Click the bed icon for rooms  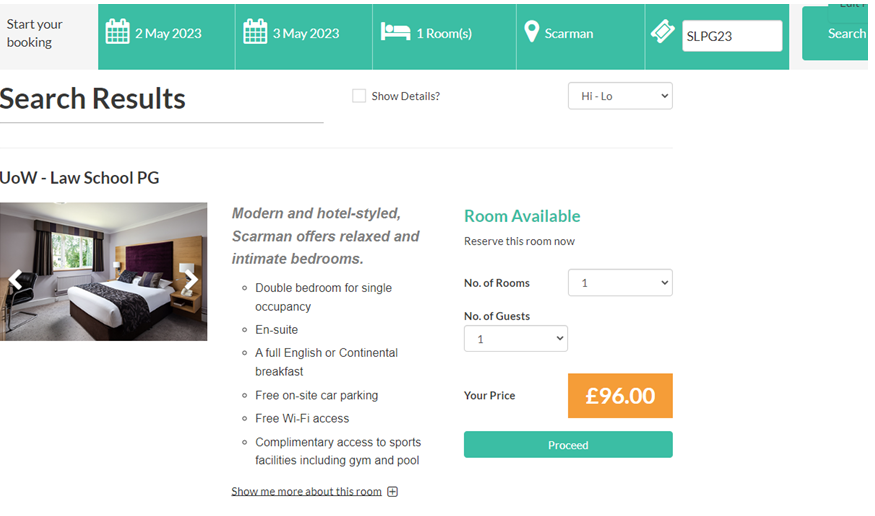coord(395,32)
